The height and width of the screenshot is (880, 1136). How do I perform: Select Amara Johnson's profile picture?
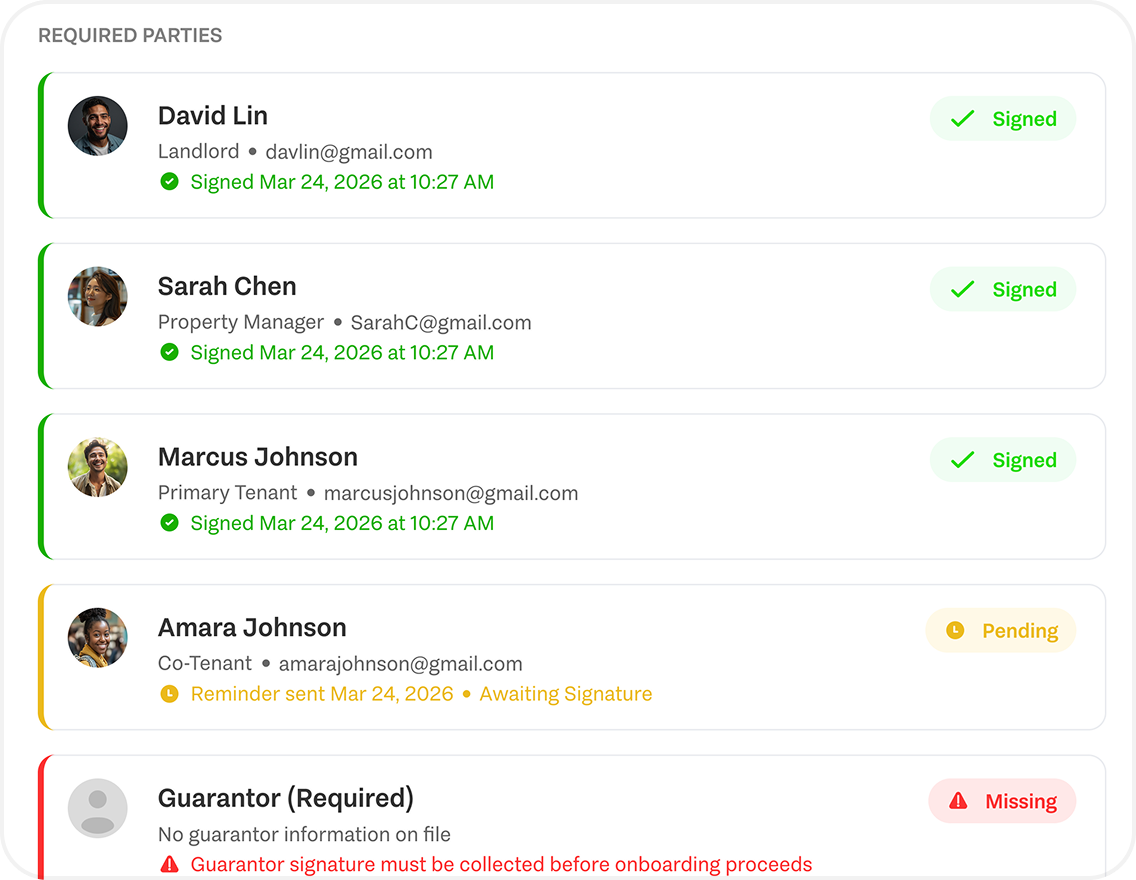[x=98, y=637]
